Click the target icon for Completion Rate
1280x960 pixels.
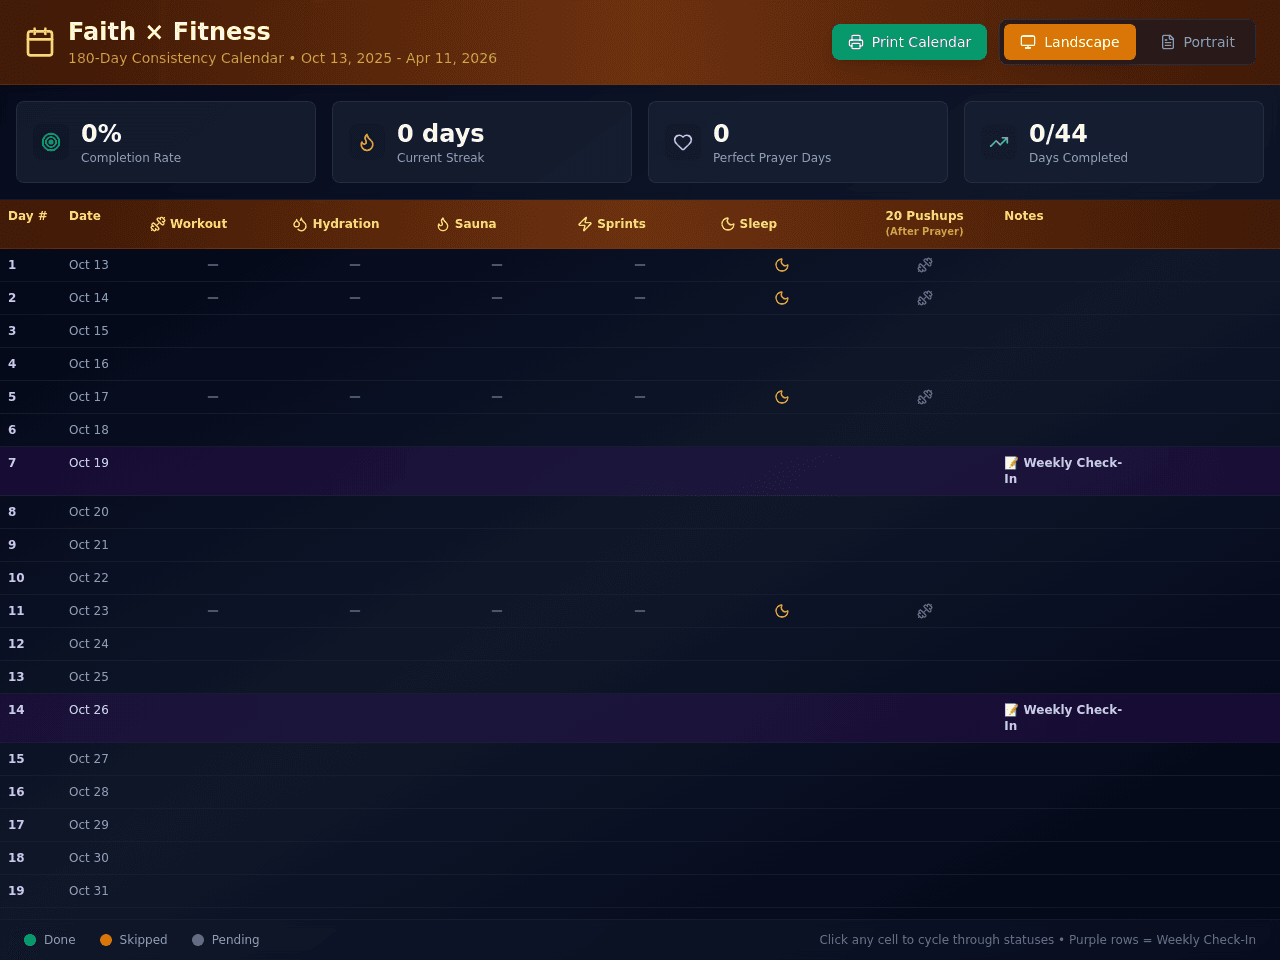point(51,142)
